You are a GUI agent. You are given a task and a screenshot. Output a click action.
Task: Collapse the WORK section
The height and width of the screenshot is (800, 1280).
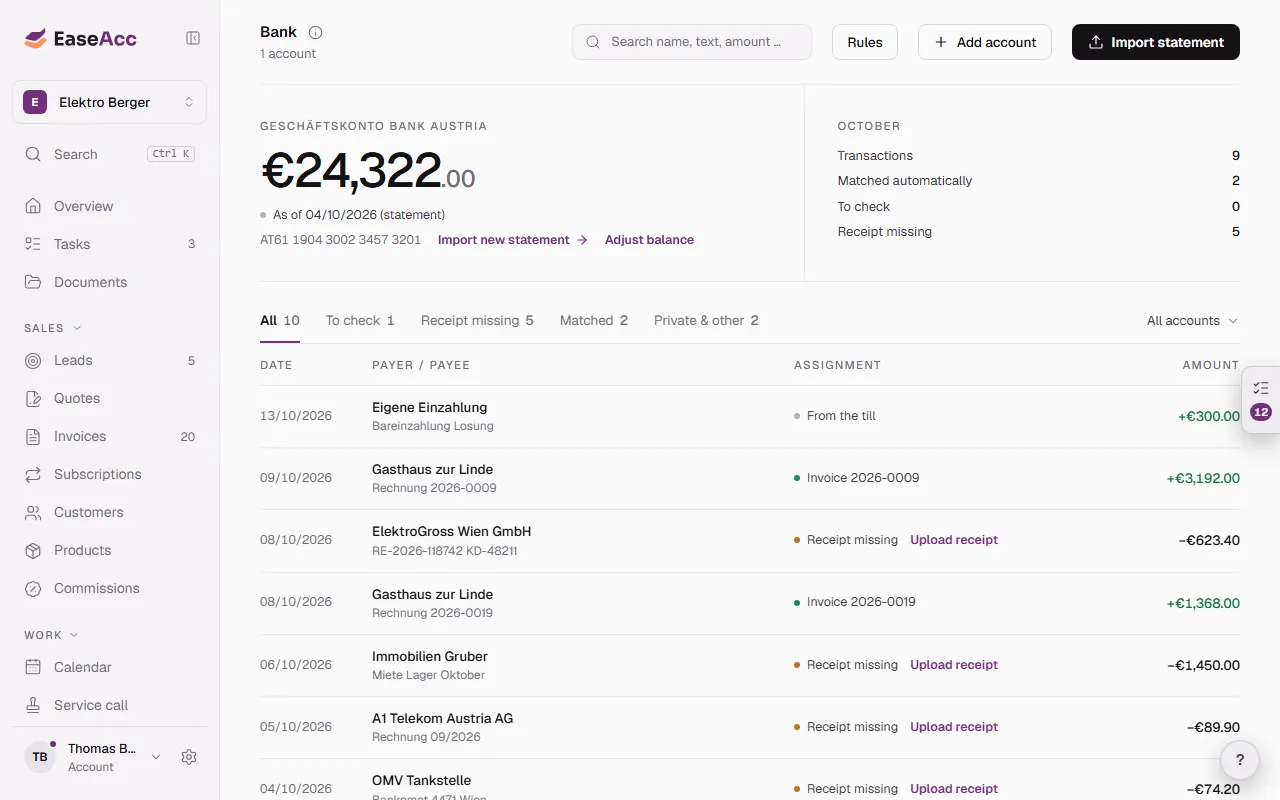pyautogui.click(x=51, y=635)
